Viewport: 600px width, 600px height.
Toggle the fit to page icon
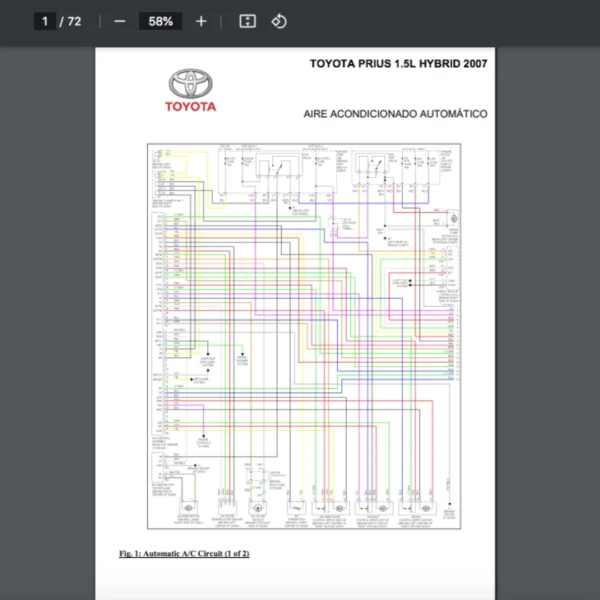248,21
